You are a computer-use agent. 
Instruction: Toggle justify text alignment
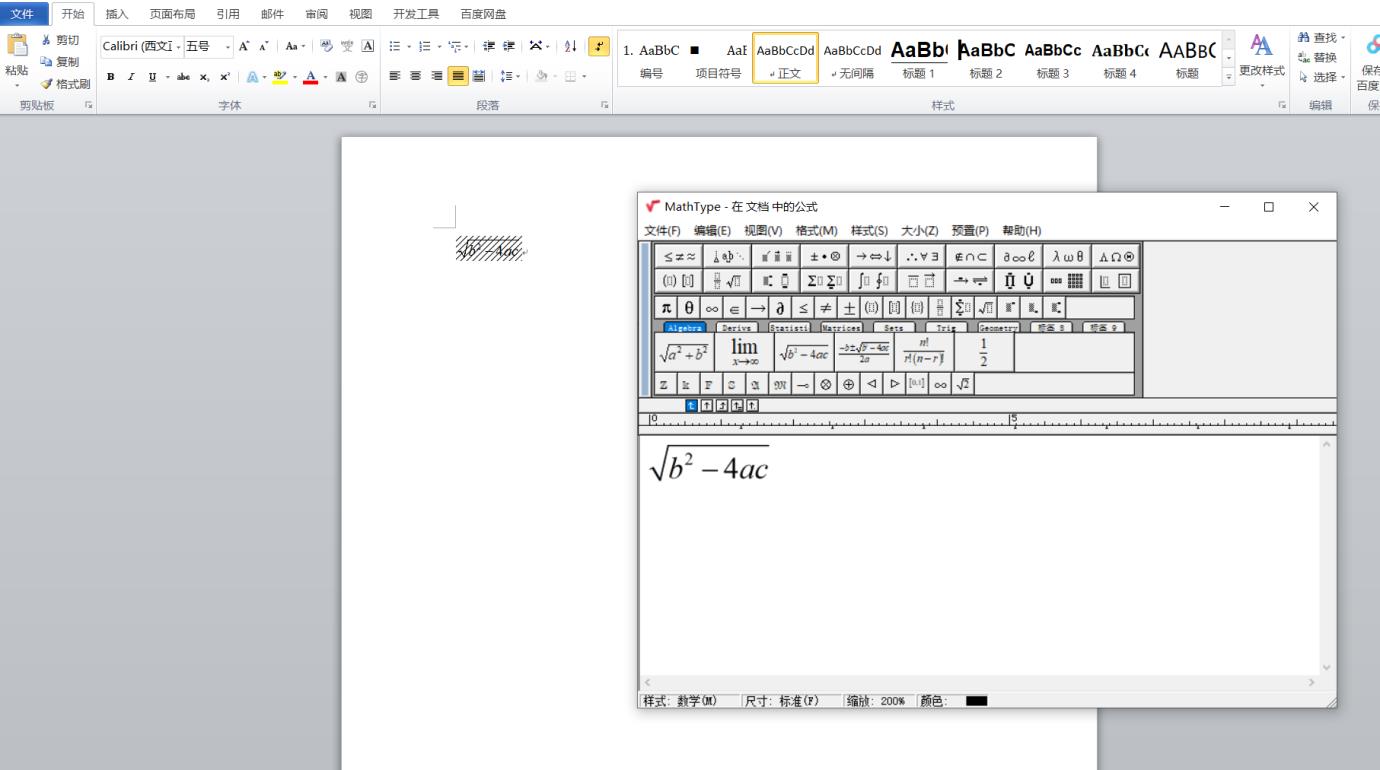click(x=457, y=76)
